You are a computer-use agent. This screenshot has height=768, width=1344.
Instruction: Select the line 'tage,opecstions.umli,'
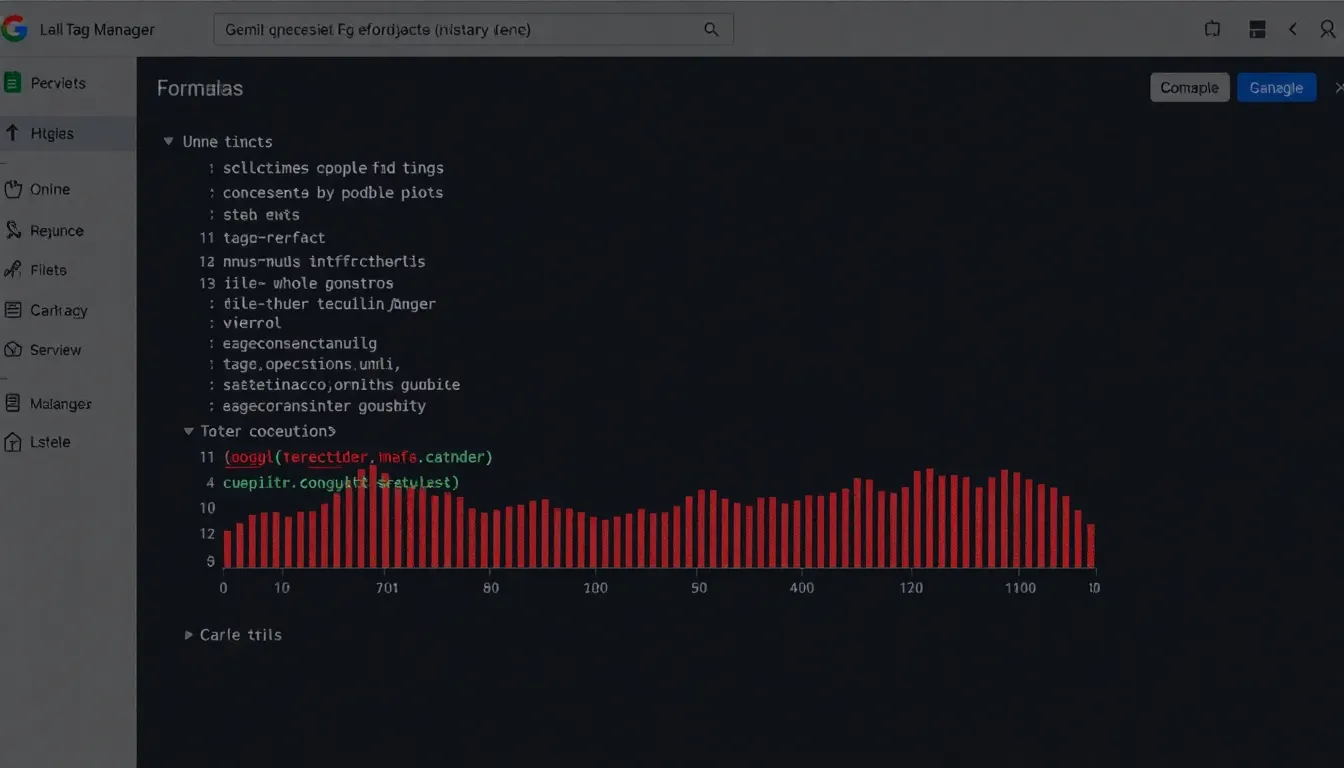311,364
